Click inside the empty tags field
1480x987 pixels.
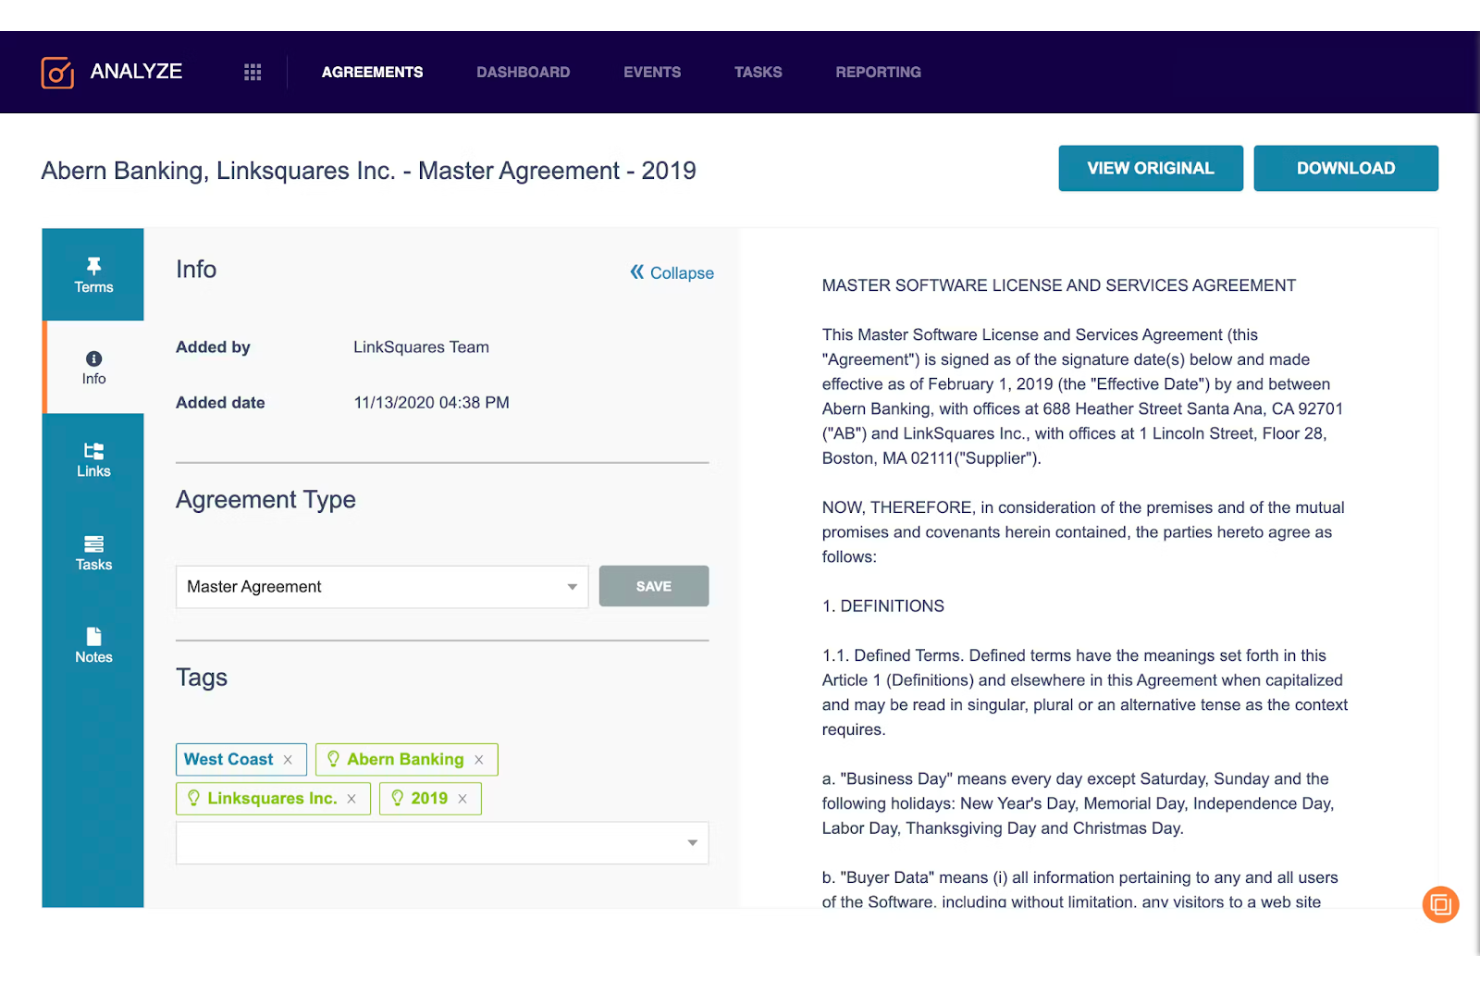420,843
